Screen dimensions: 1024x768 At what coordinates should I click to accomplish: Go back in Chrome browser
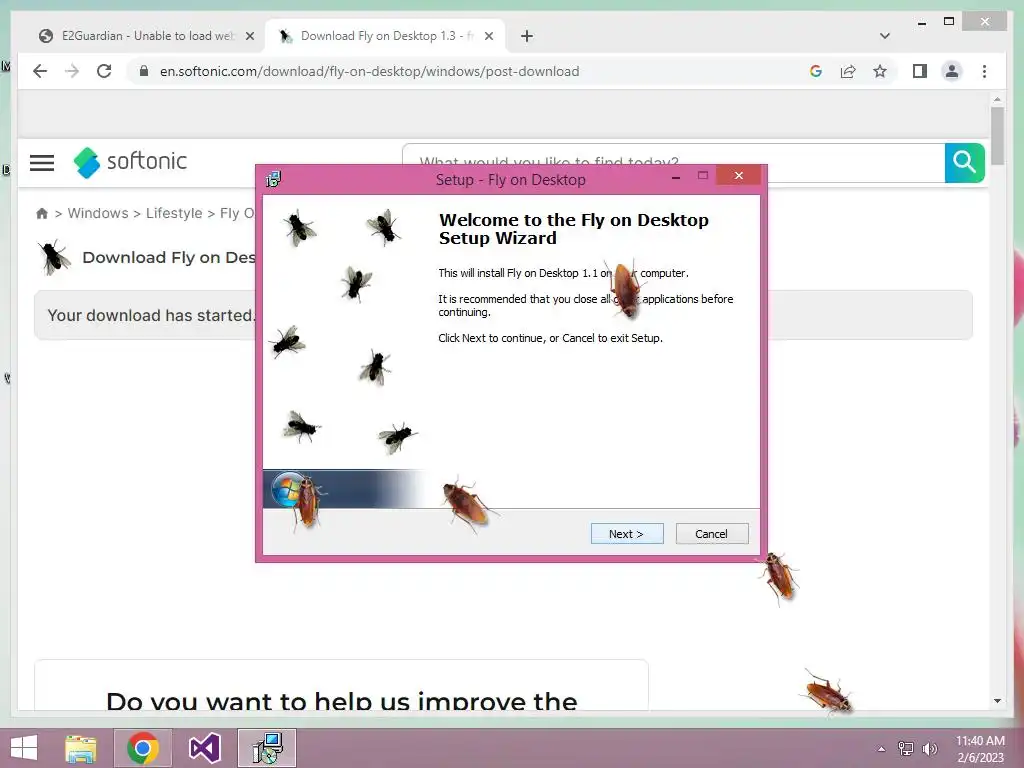[x=40, y=71]
